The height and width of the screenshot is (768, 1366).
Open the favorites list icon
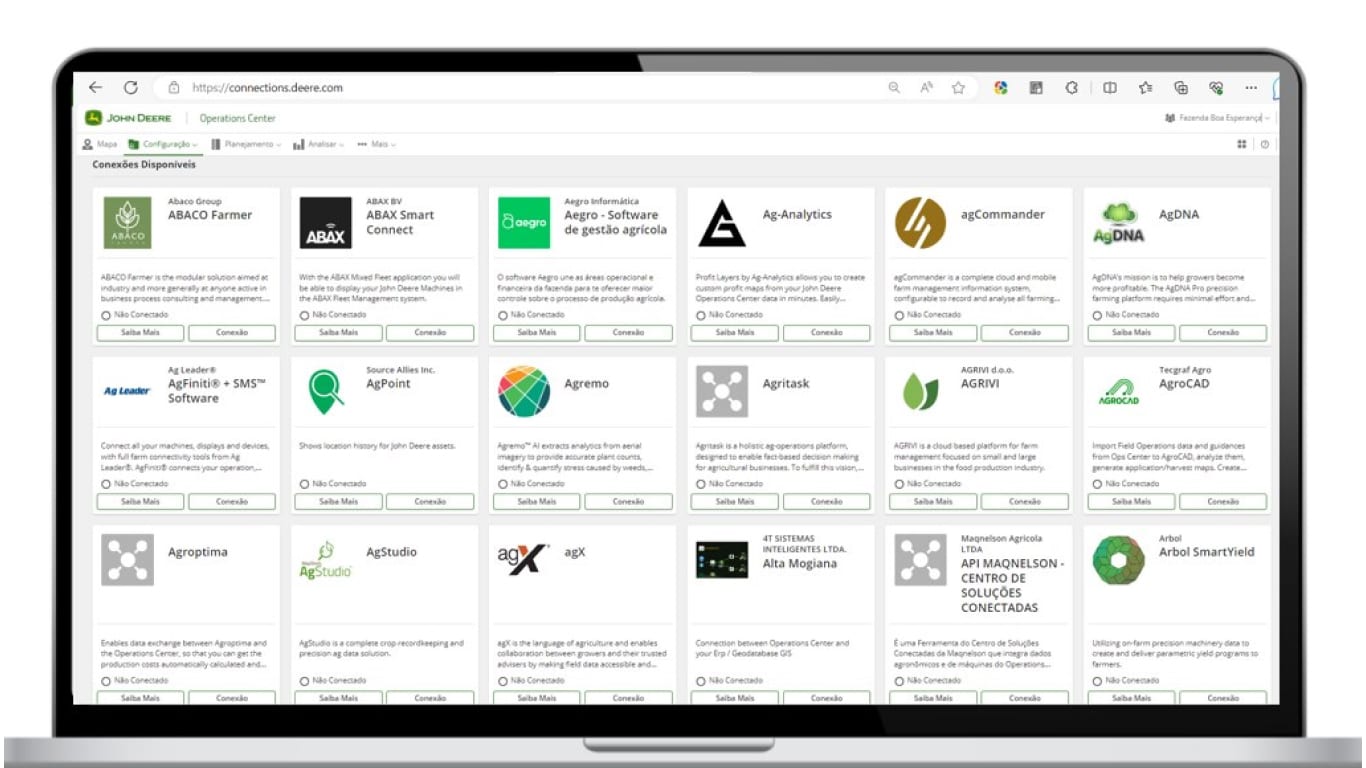pyautogui.click(x=1146, y=88)
